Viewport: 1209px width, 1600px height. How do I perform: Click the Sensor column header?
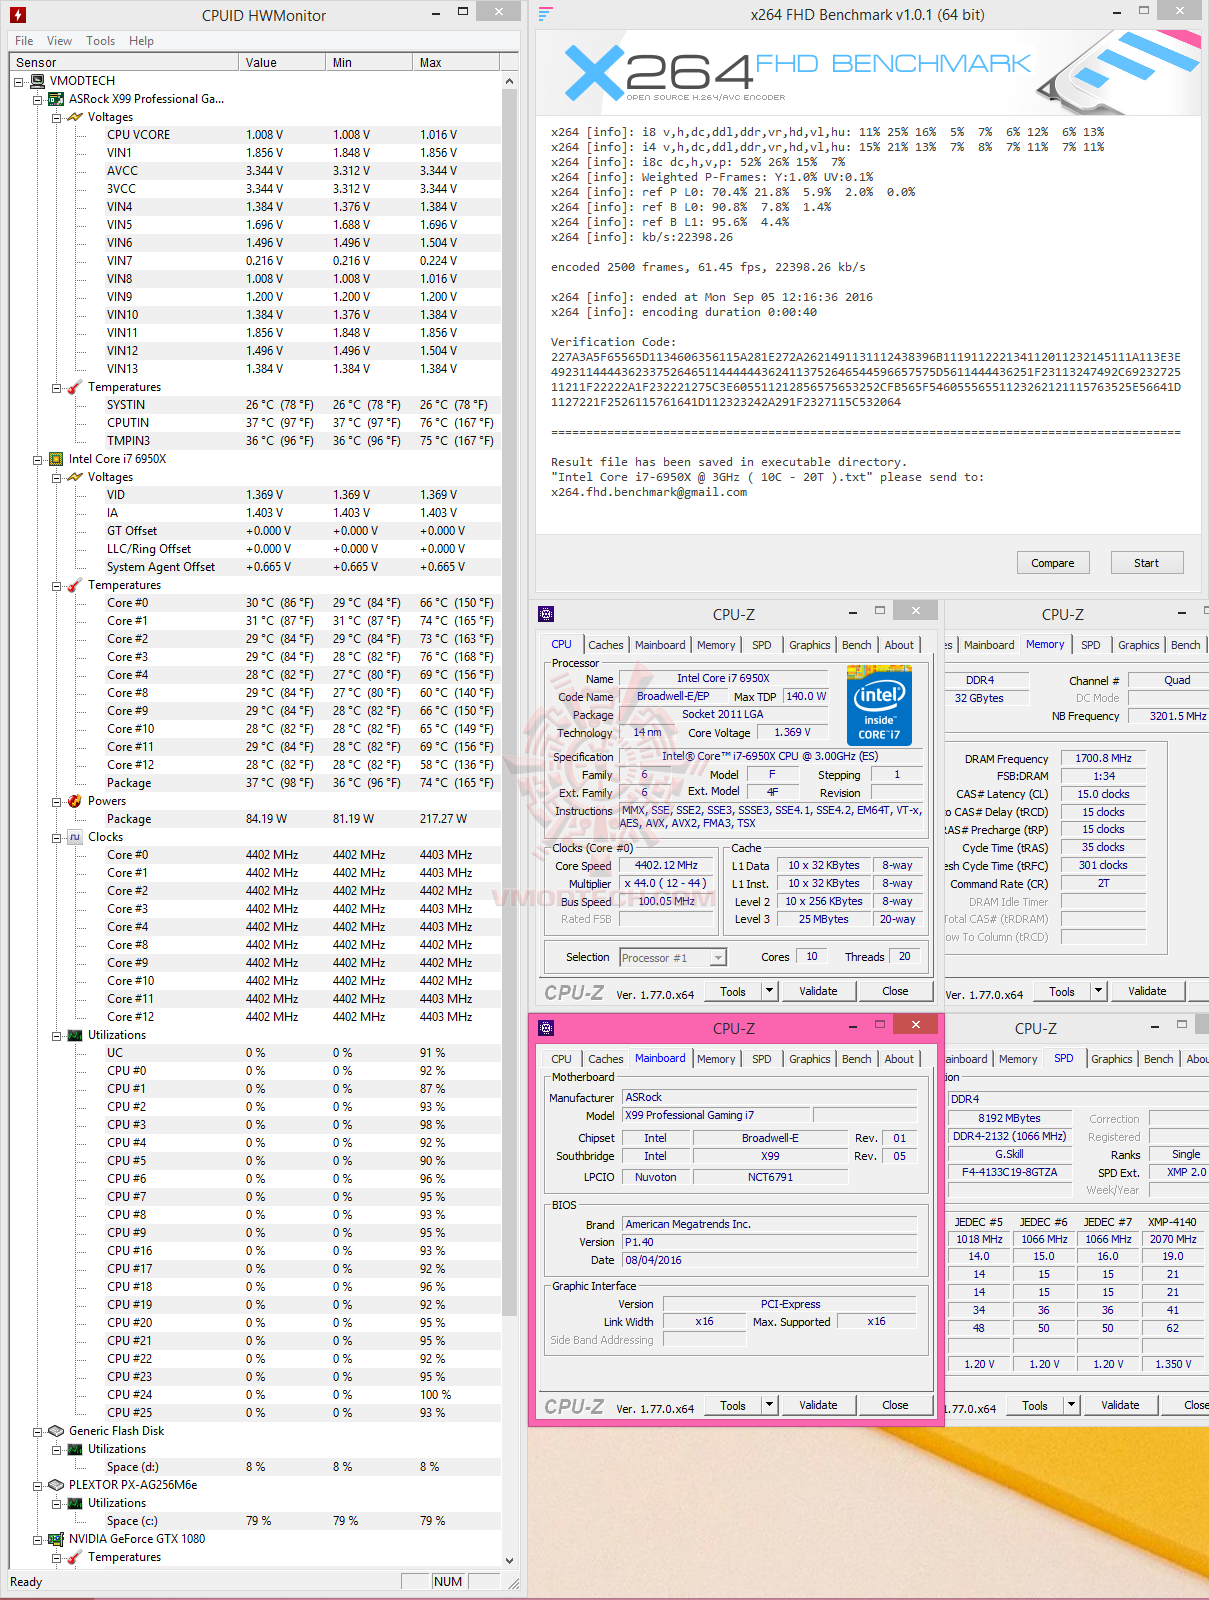(124, 62)
